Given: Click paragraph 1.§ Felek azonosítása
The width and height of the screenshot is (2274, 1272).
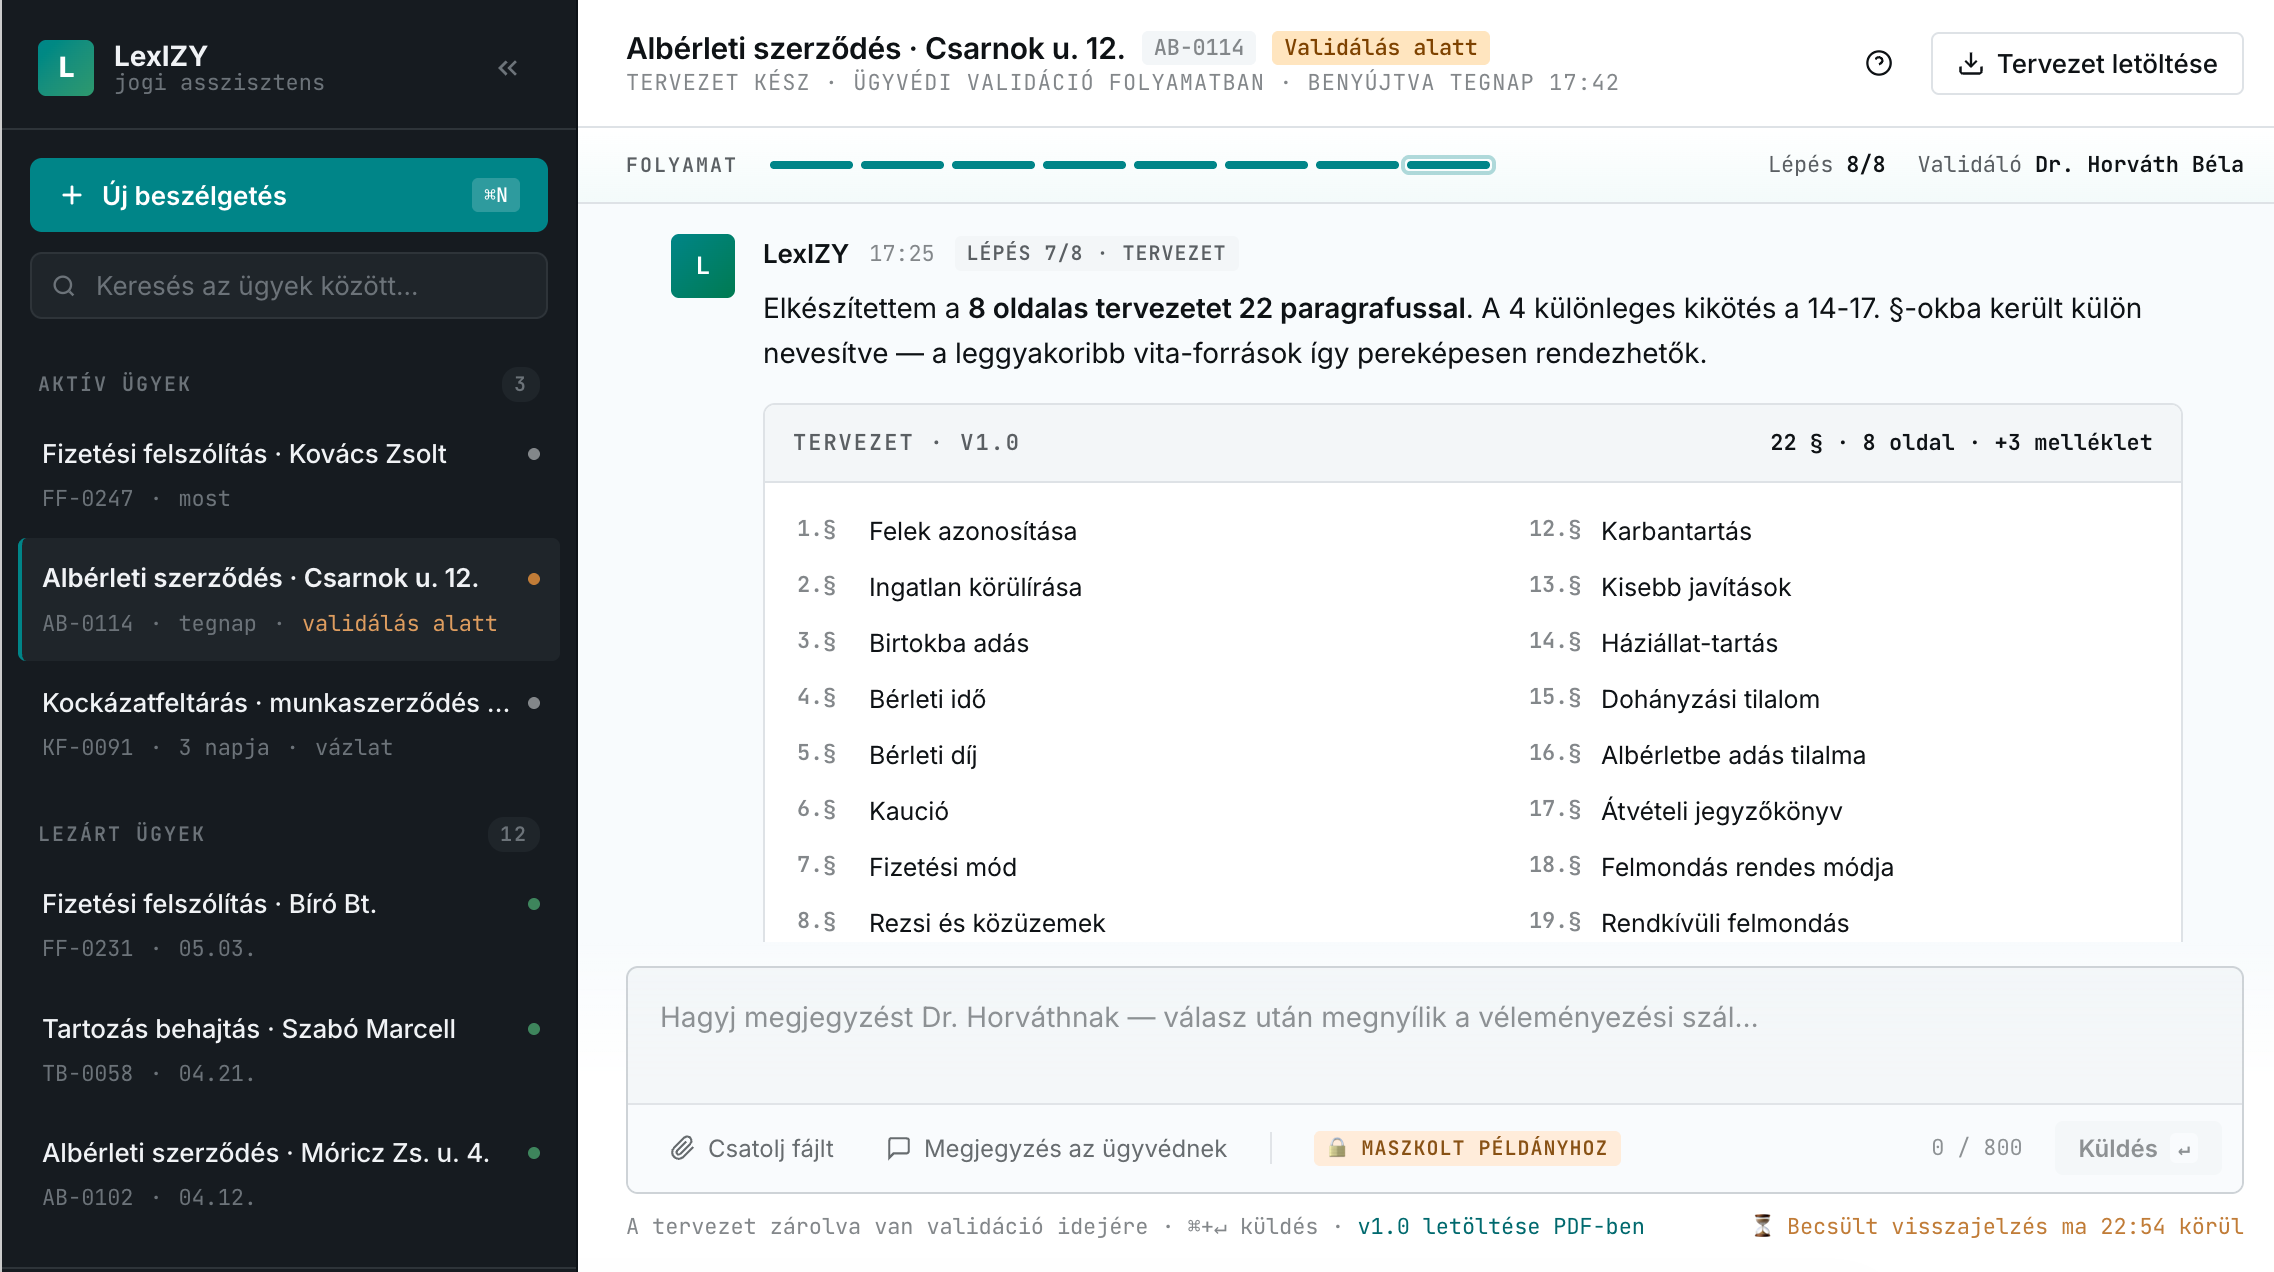Looking at the screenshot, I should [x=937, y=531].
